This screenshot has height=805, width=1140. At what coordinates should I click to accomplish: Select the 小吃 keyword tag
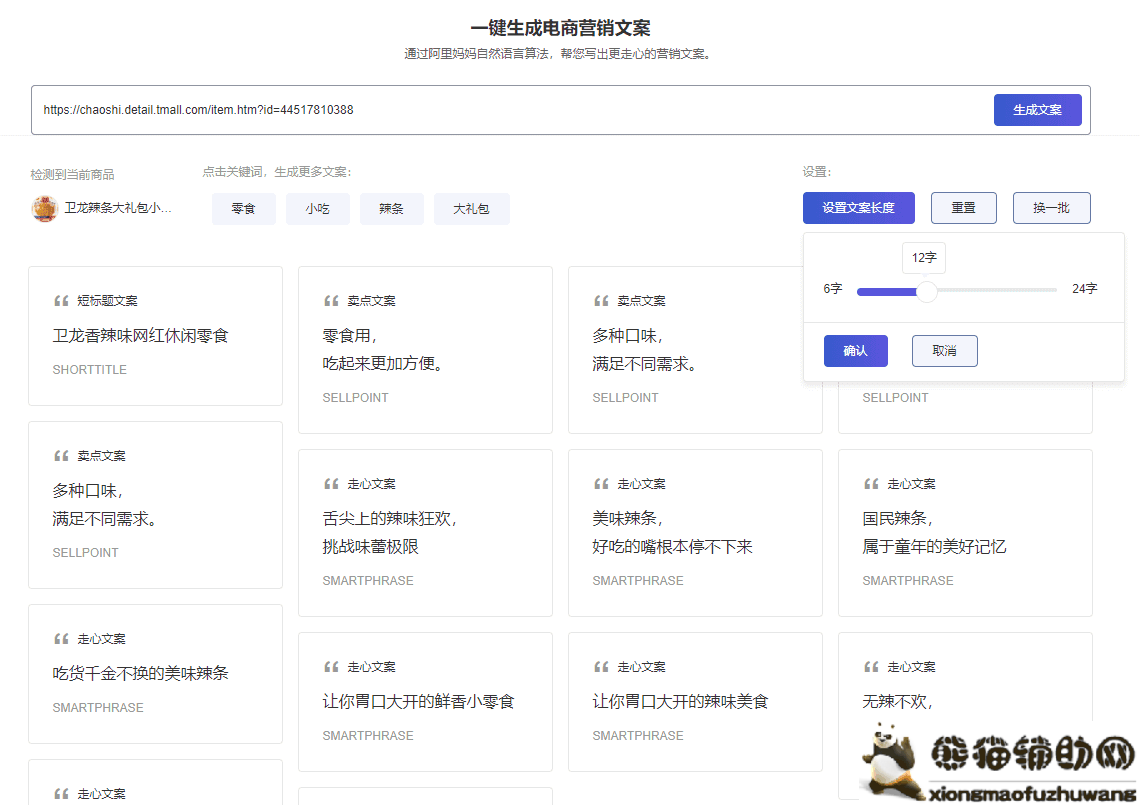pyautogui.click(x=317, y=209)
